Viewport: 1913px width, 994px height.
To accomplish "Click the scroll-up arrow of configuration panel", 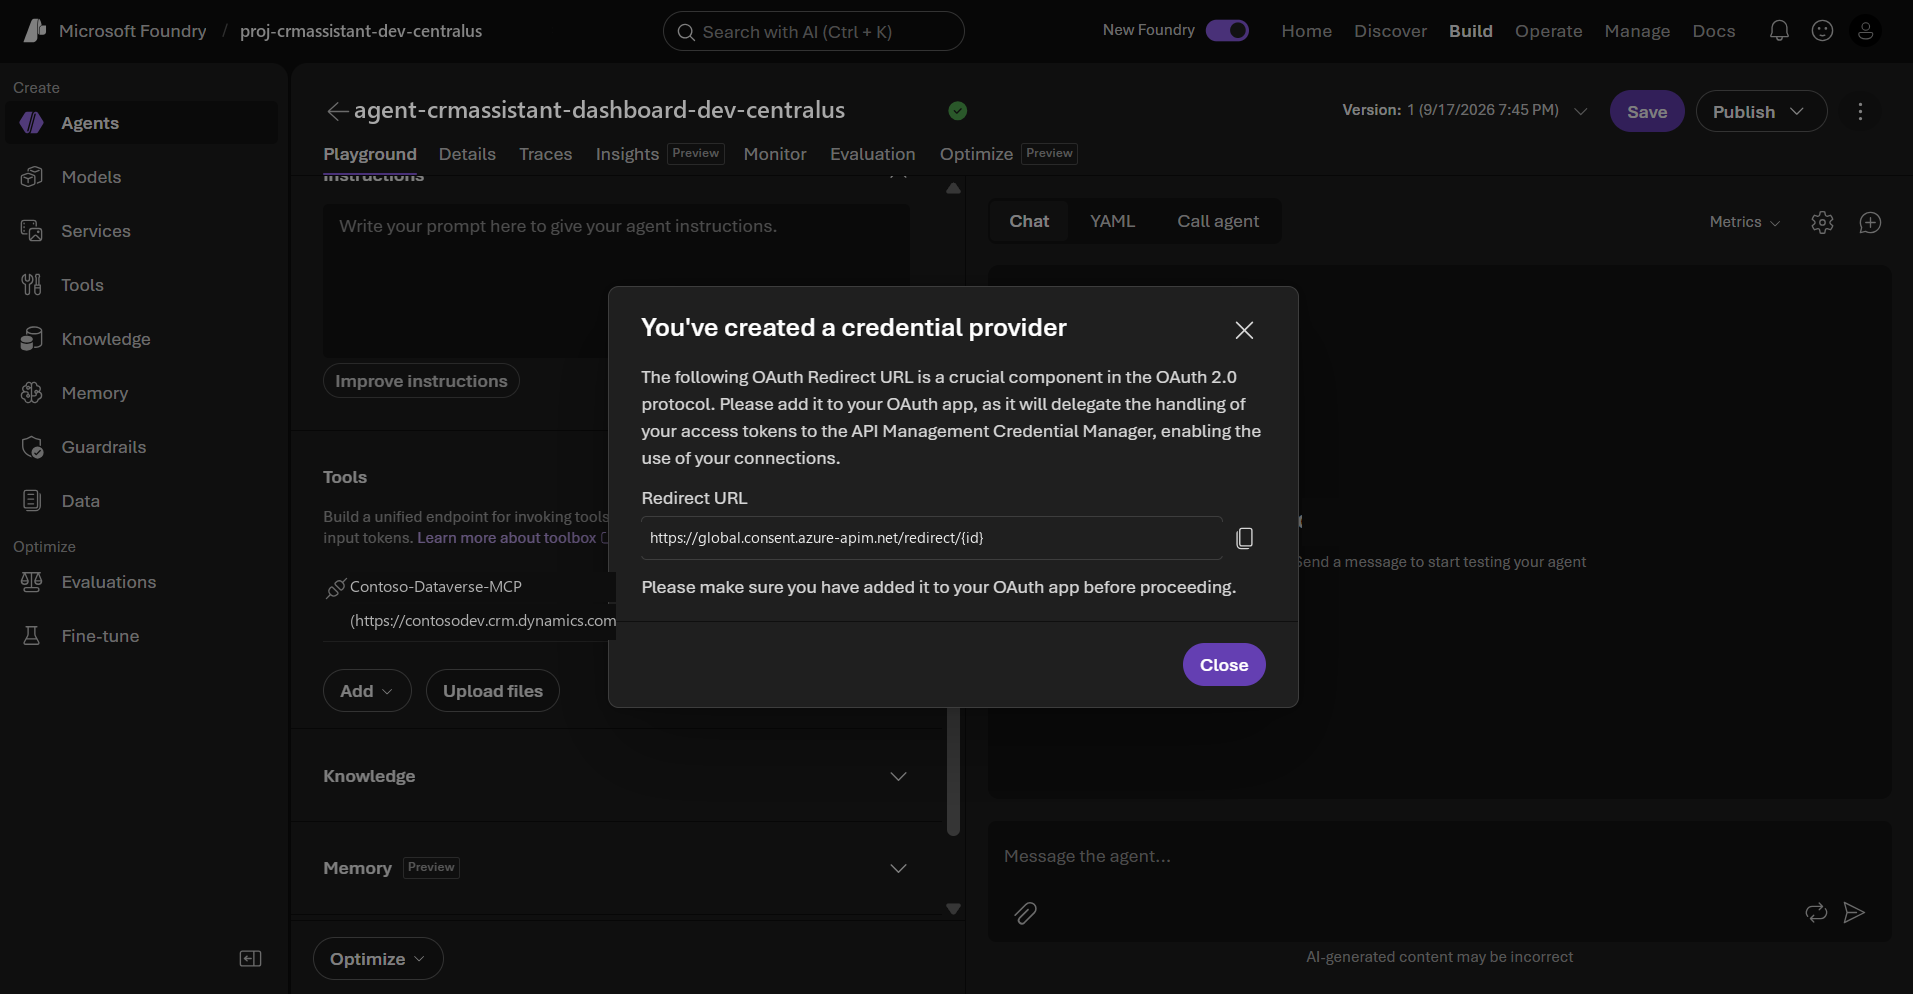I will coord(953,188).
